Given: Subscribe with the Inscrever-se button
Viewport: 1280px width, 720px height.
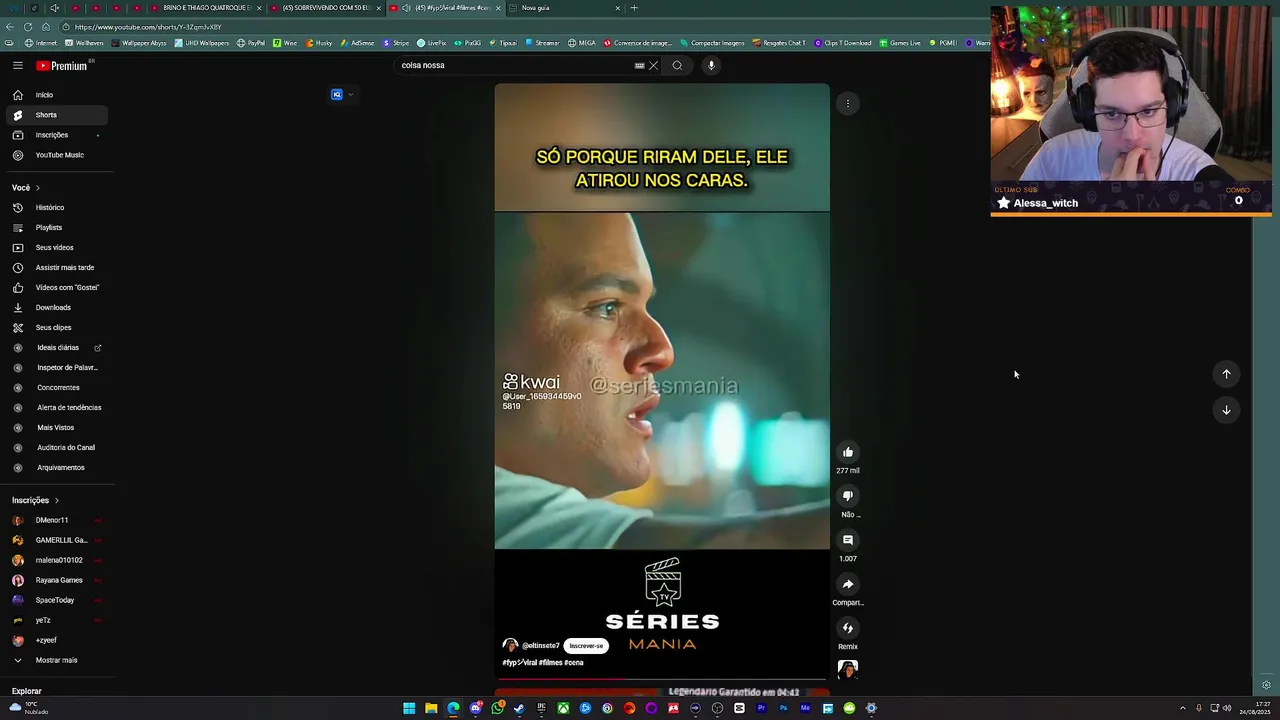Looking at the screenshot, I should 586,646.
